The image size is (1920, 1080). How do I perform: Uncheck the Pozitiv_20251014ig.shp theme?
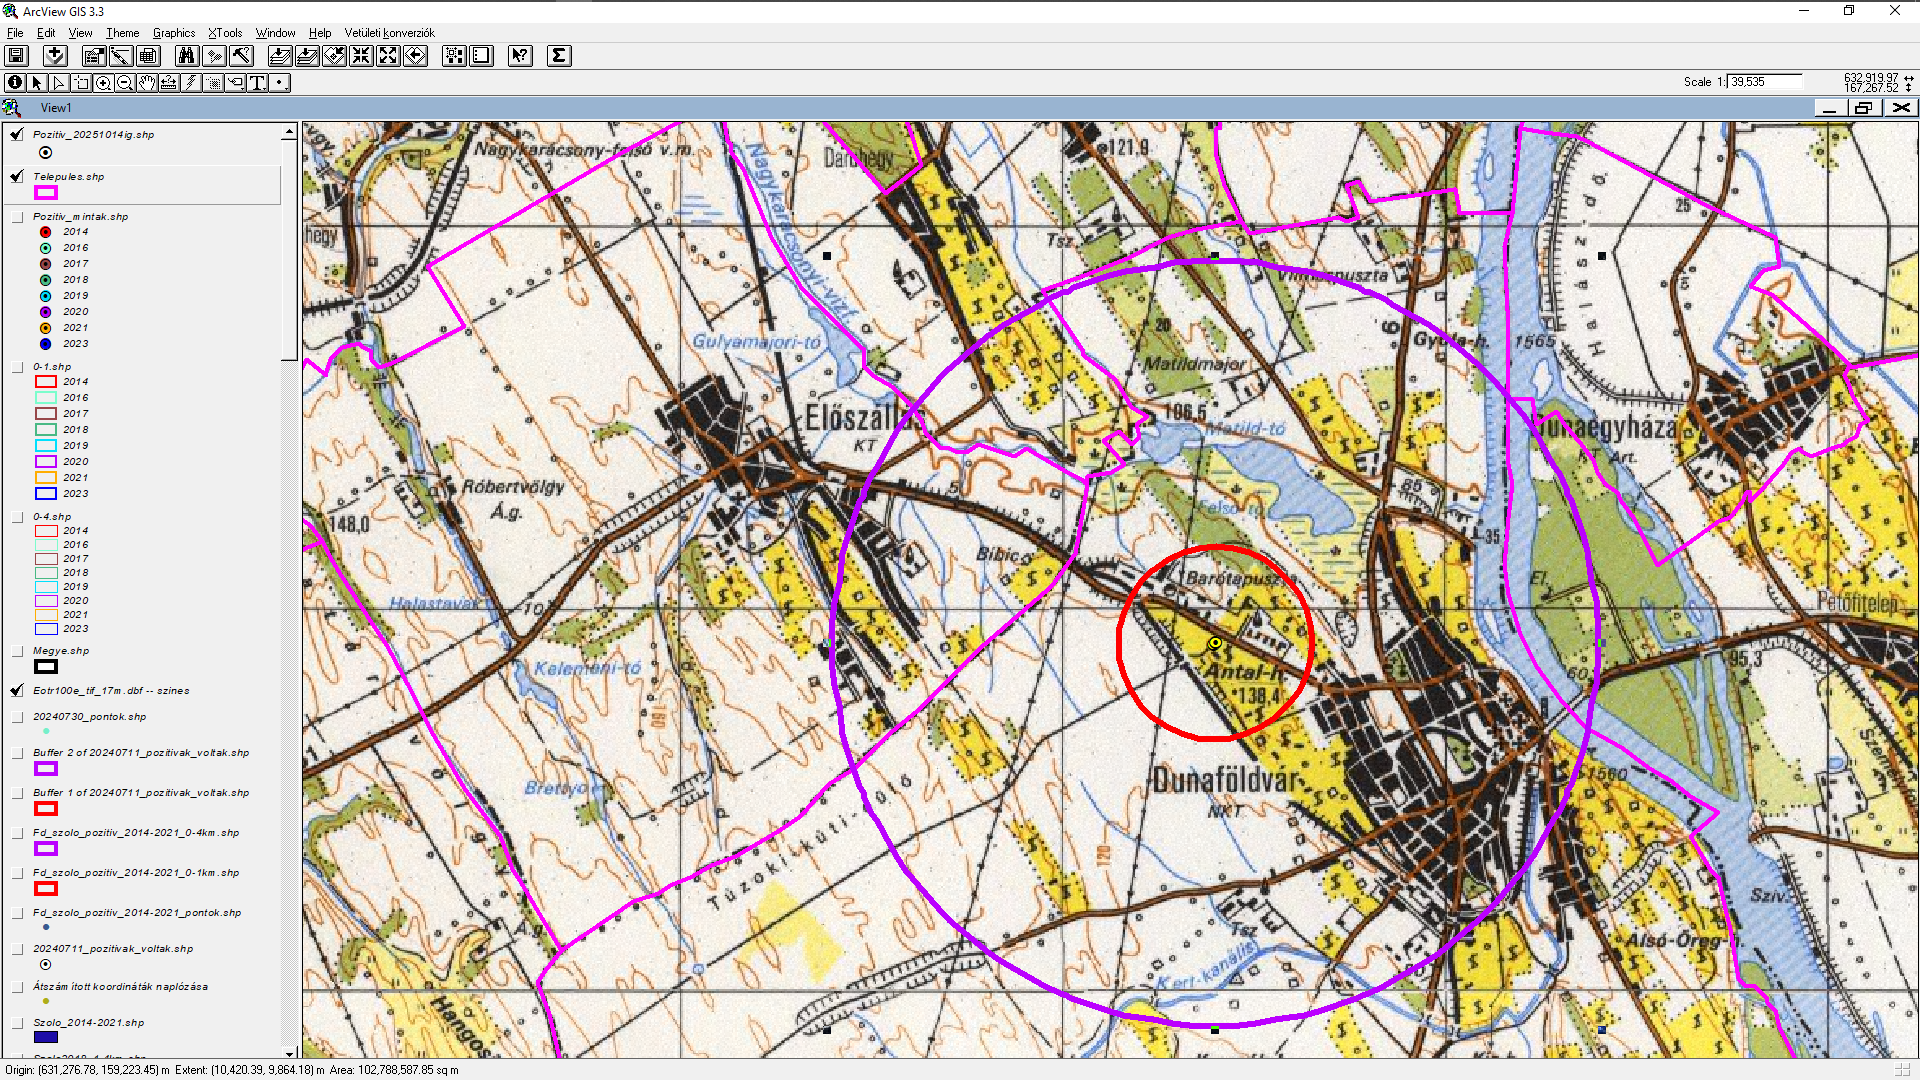(x=17, y=134)
